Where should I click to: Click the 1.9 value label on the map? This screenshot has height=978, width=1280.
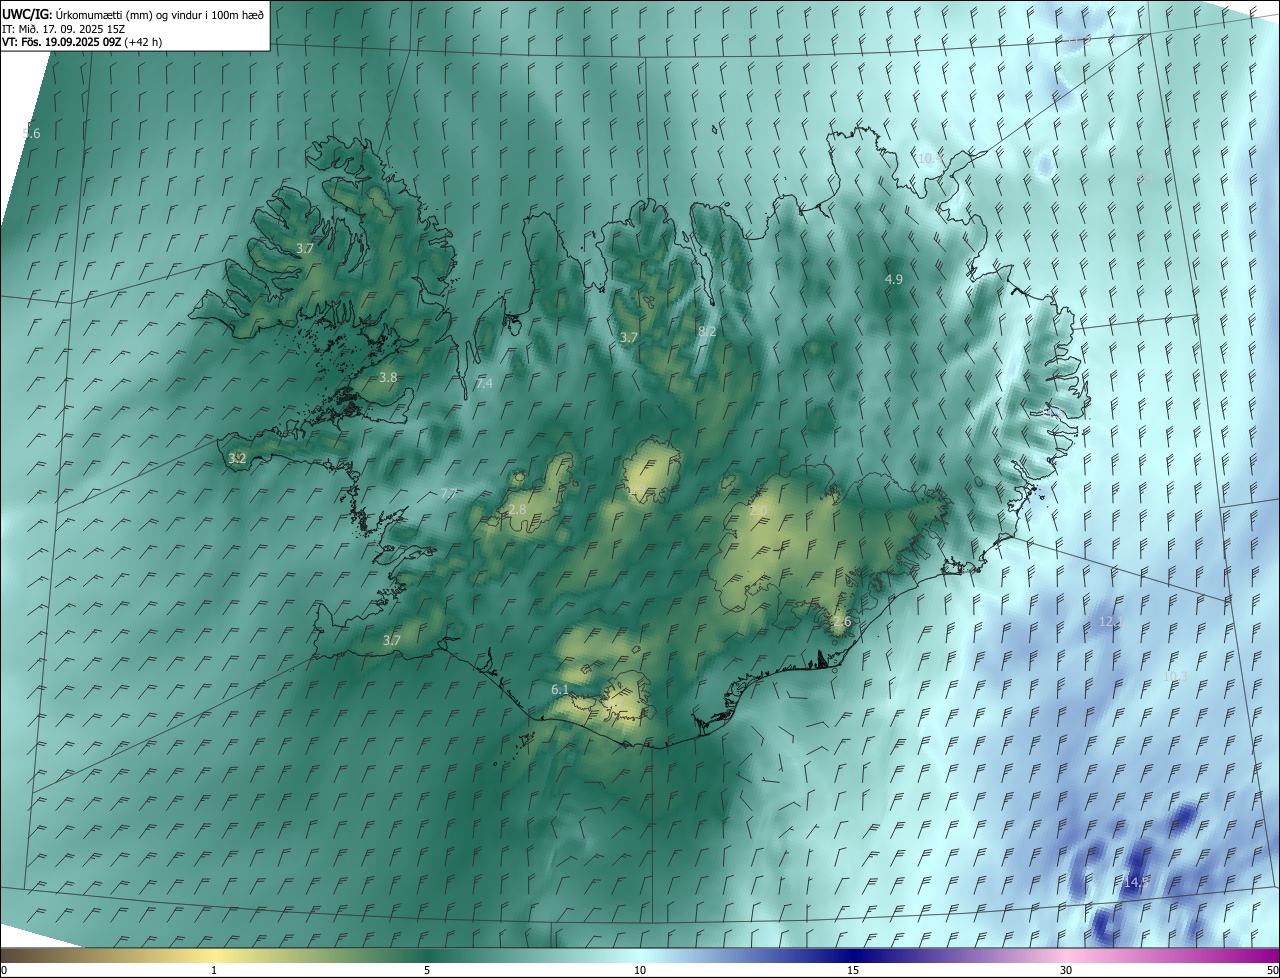[635, 490]
